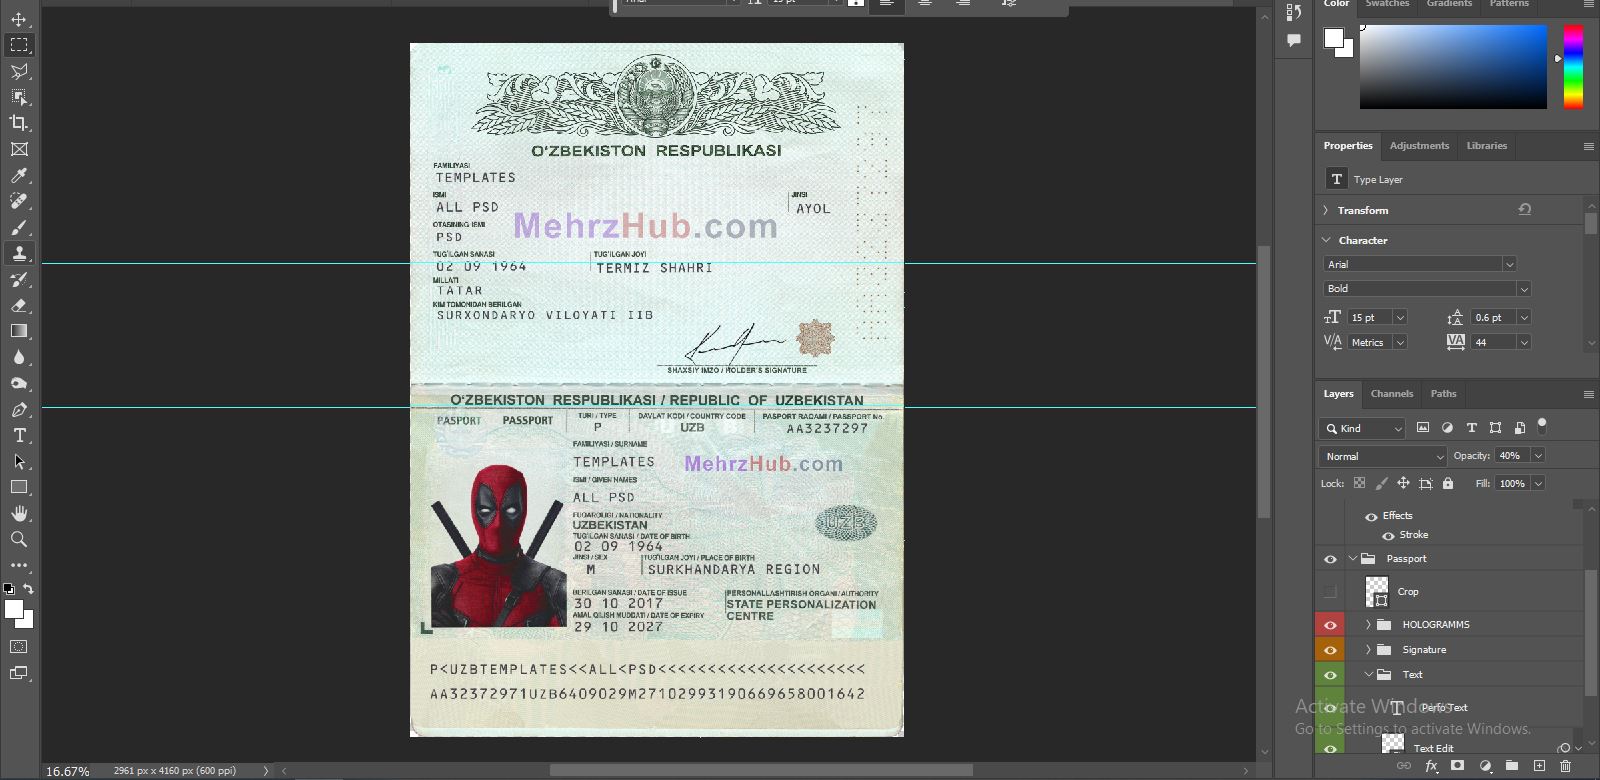Create new fill or adjustment layer
1600x780 pixels.
[x=1485, y=766]
